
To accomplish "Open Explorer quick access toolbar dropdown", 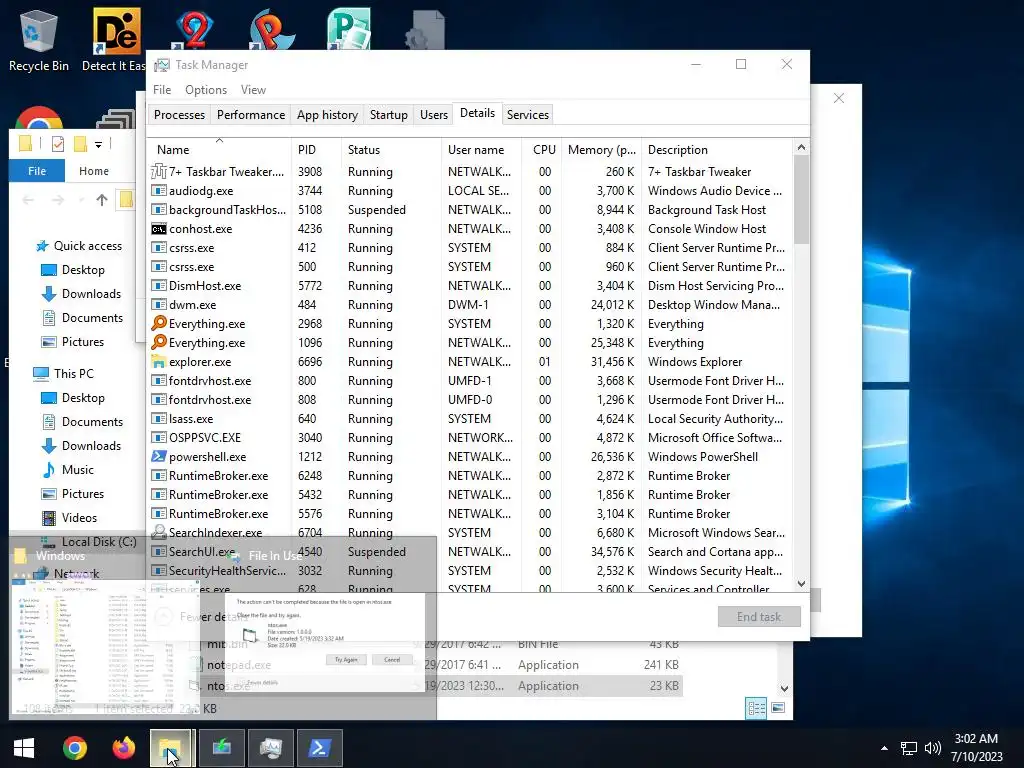I will pos(99,144).
